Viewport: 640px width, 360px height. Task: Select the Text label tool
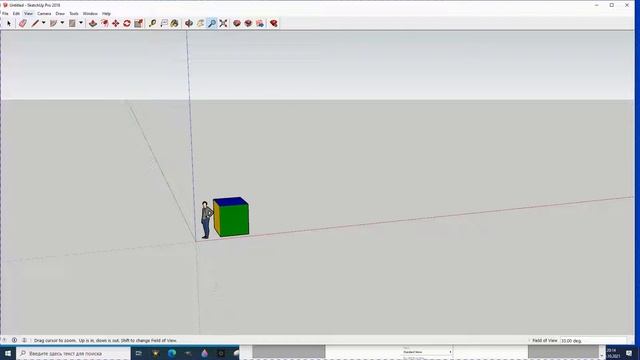[164, 24]
